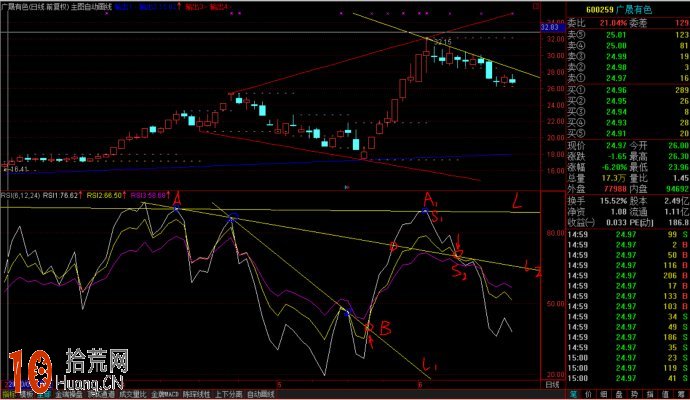Open the 阵列线性 indicator tab
This screenshot has height=400, width=690.
pos(196,394)
